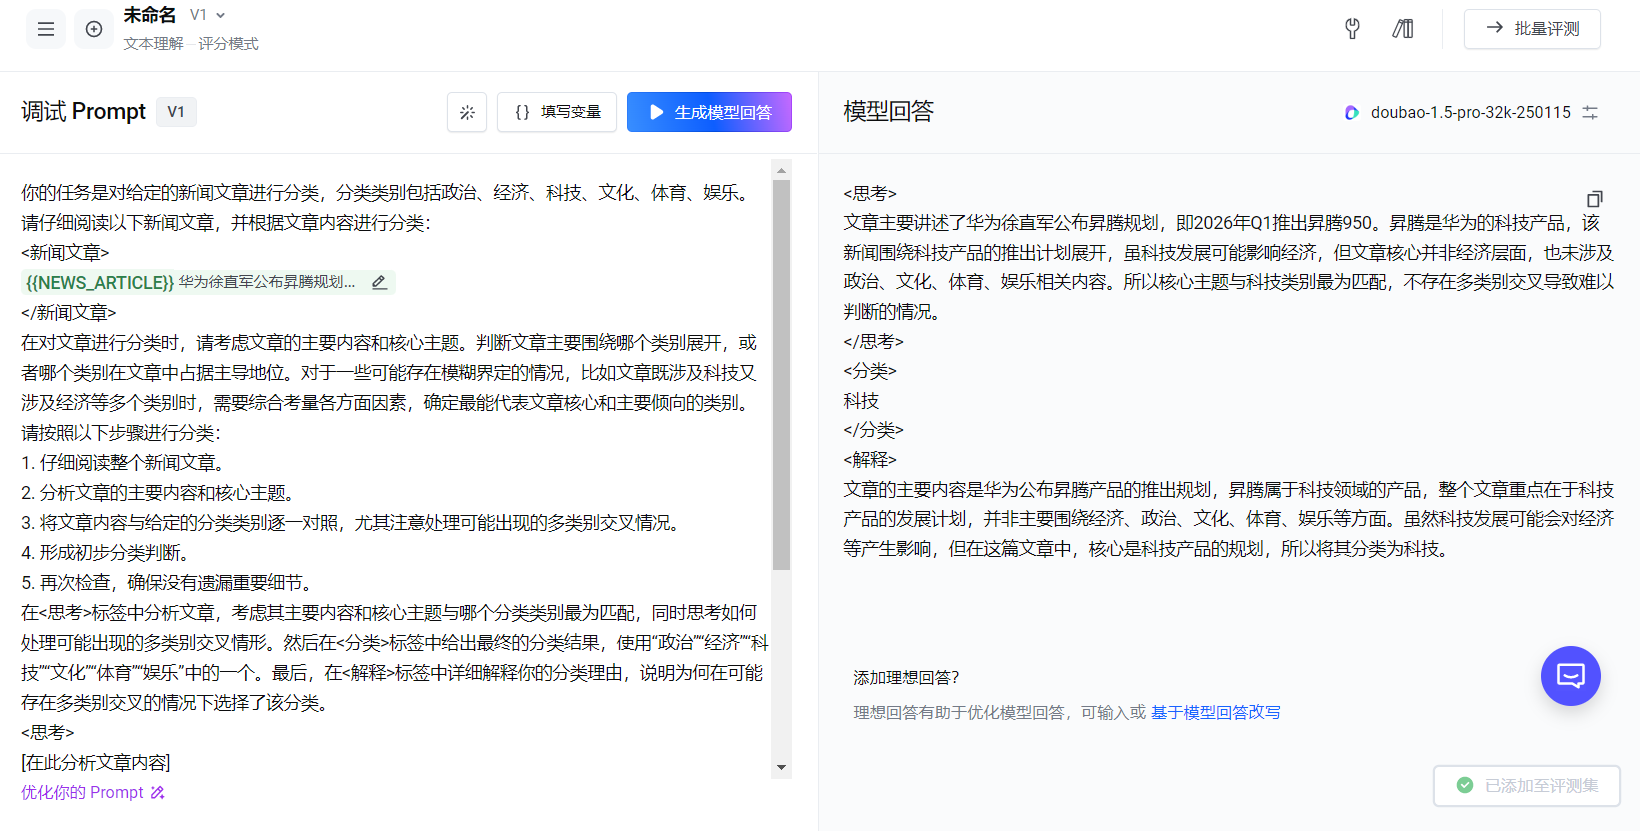Viewport: 1640px width, 834px height.
Task: Click the 基于模型回答改写 link
Action: [x=1215, y=713]
